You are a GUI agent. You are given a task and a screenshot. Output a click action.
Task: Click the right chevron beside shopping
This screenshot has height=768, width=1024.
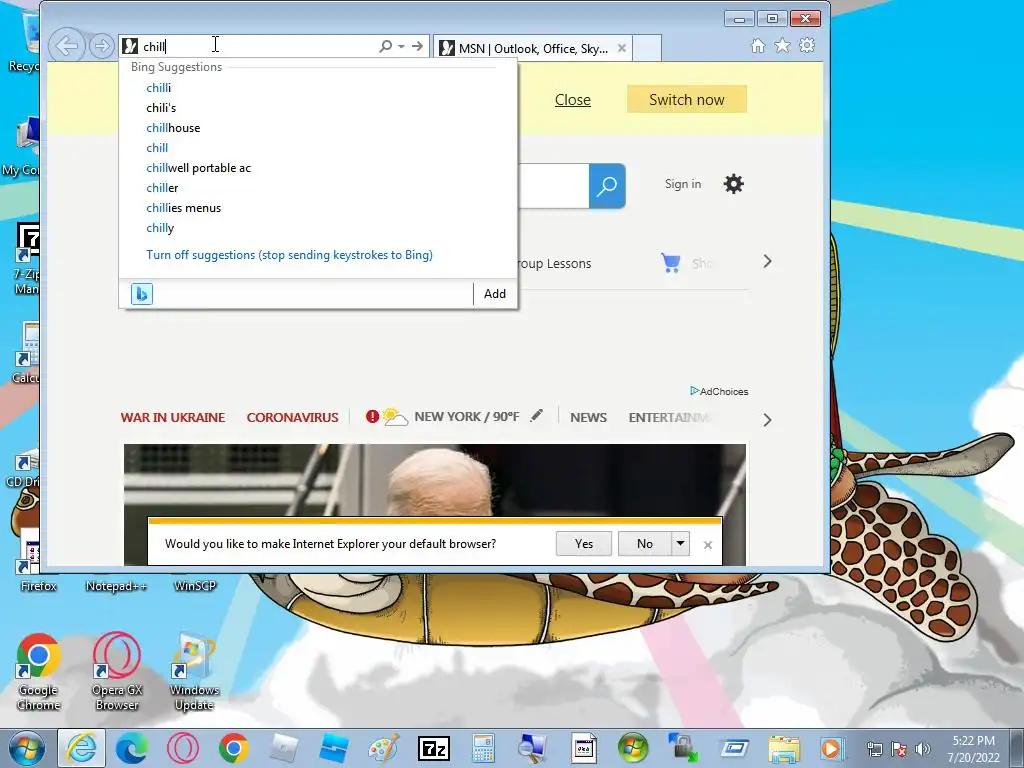click(767, 262)
